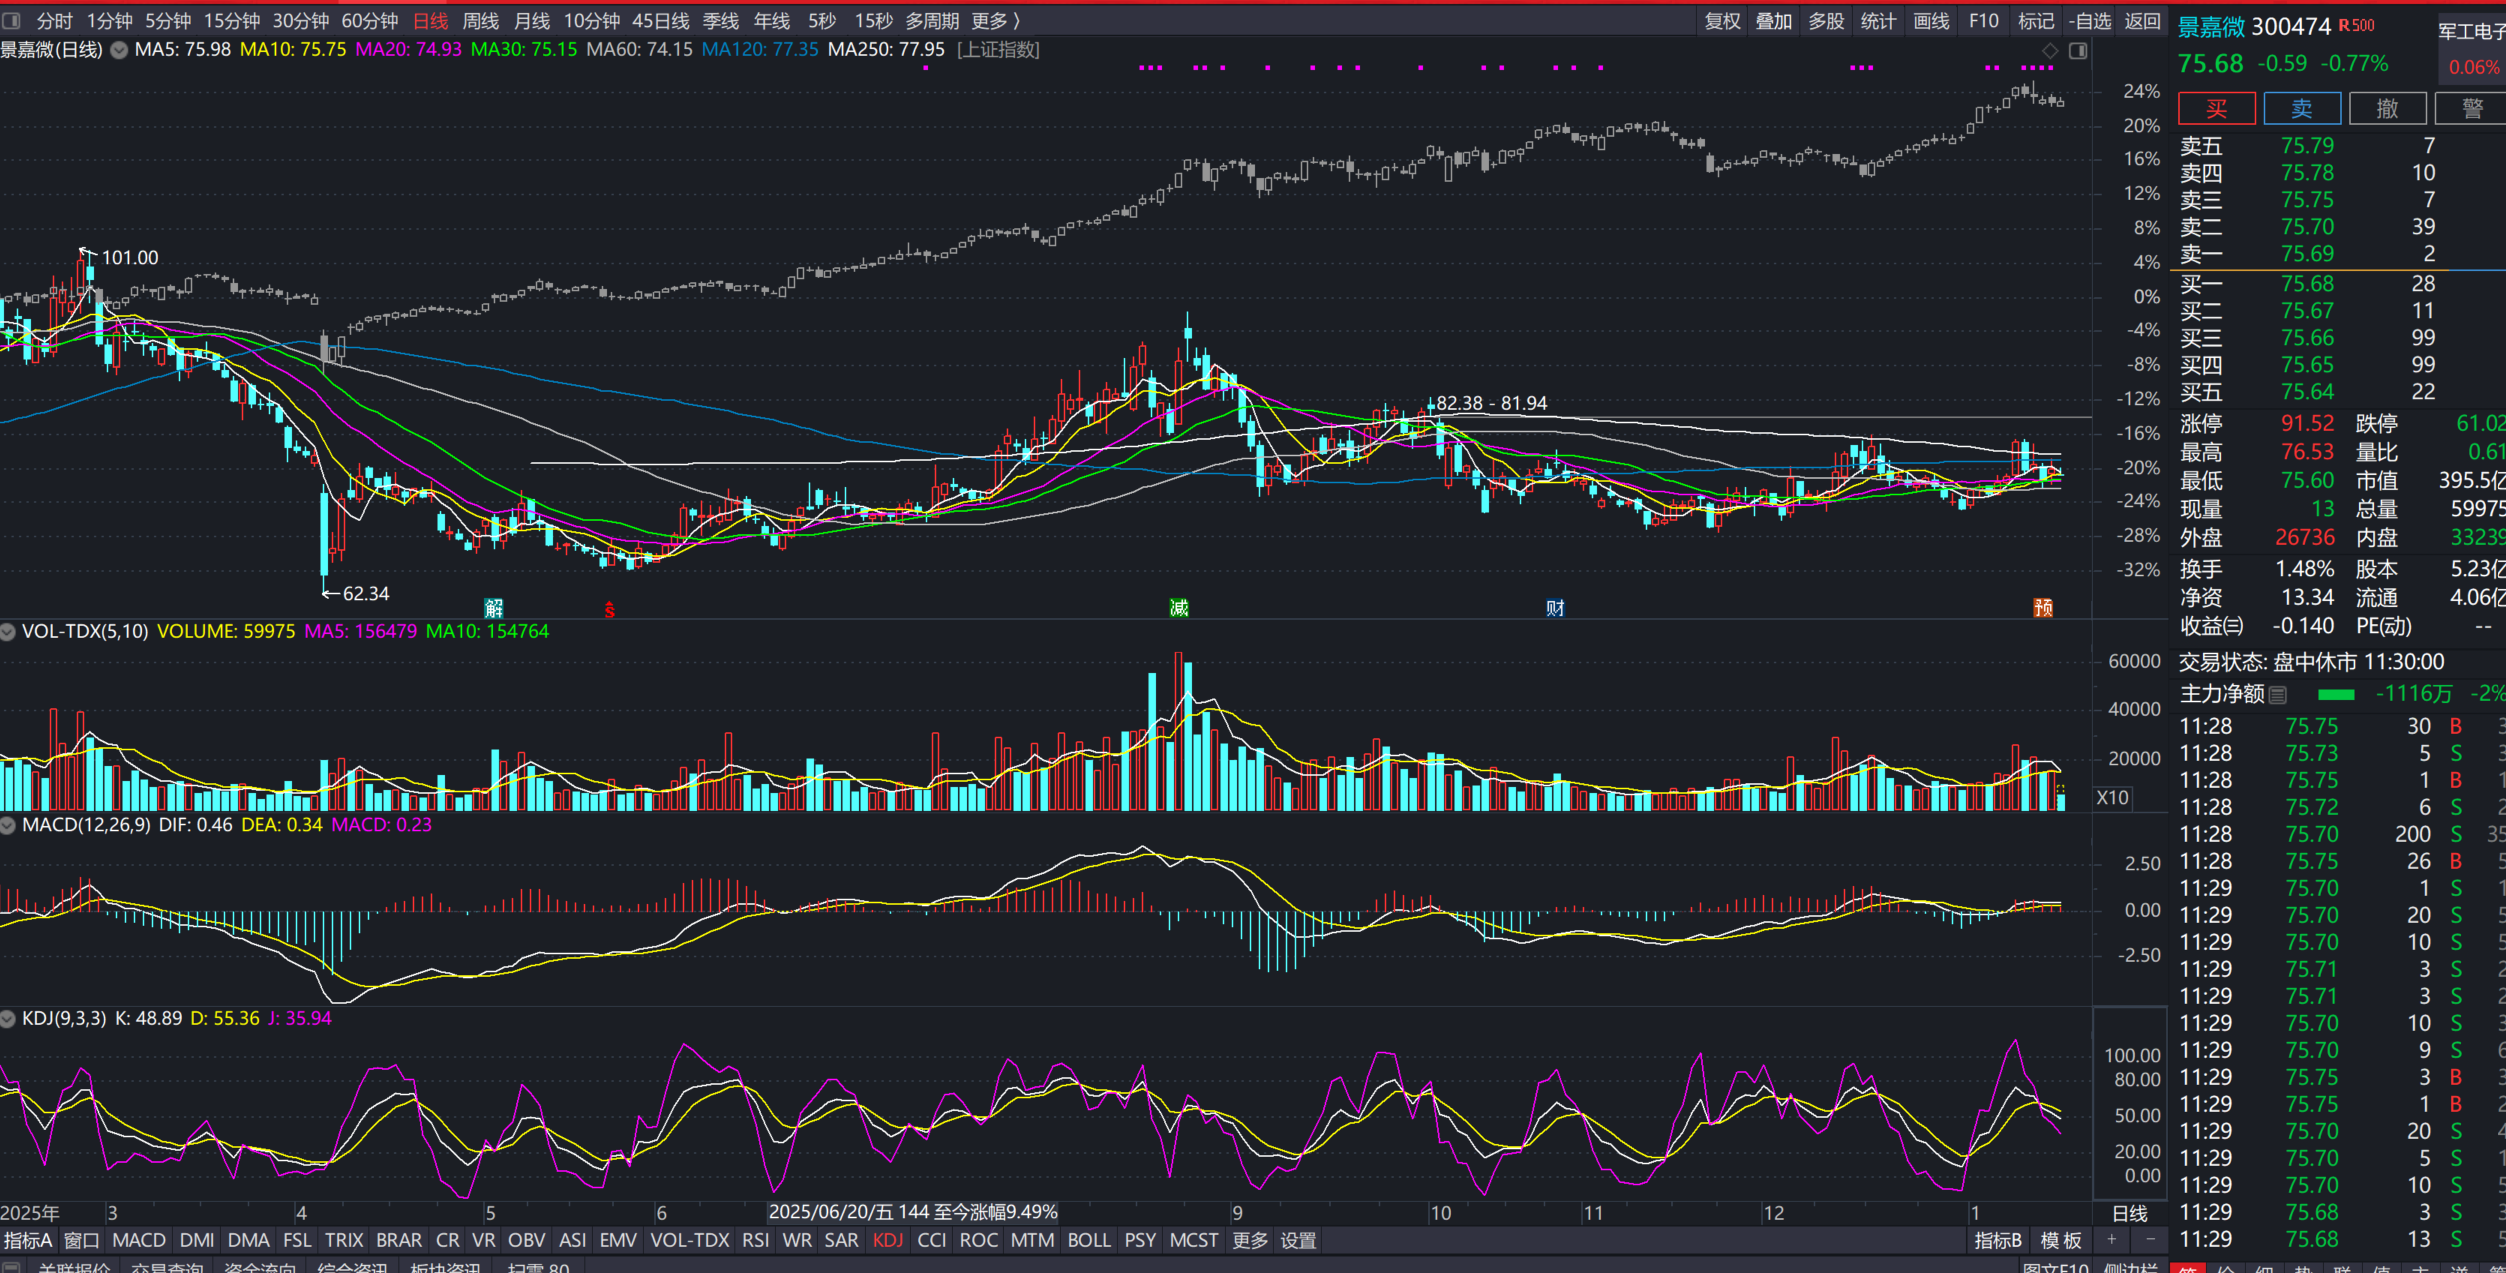Expand the 景嘉微(日线) MA indicator dropdown
The height and width of the screenshot is (1273, 2506).
118,50
